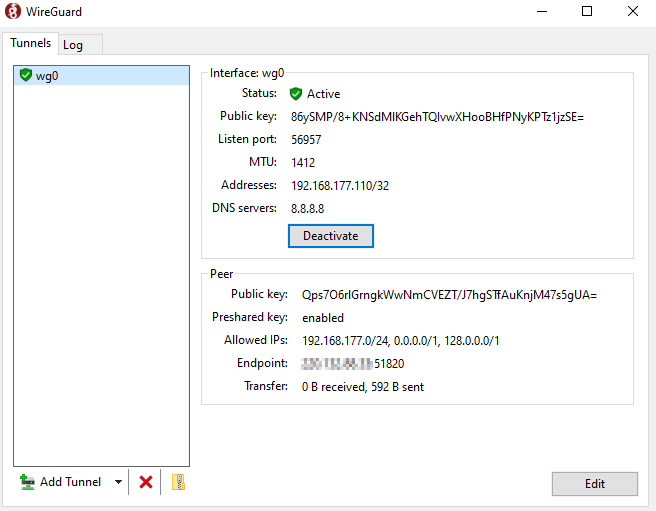
Task: Select the Tunnels tab
Action: 30,44
